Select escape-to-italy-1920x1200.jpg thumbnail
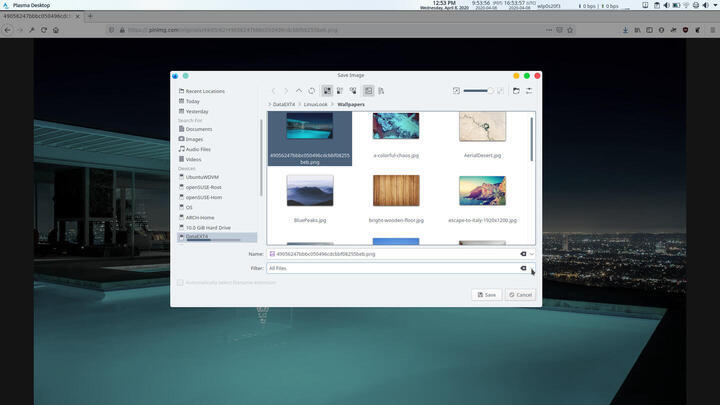The height and width of the screenshot is (405, 720). click(482, 191)
